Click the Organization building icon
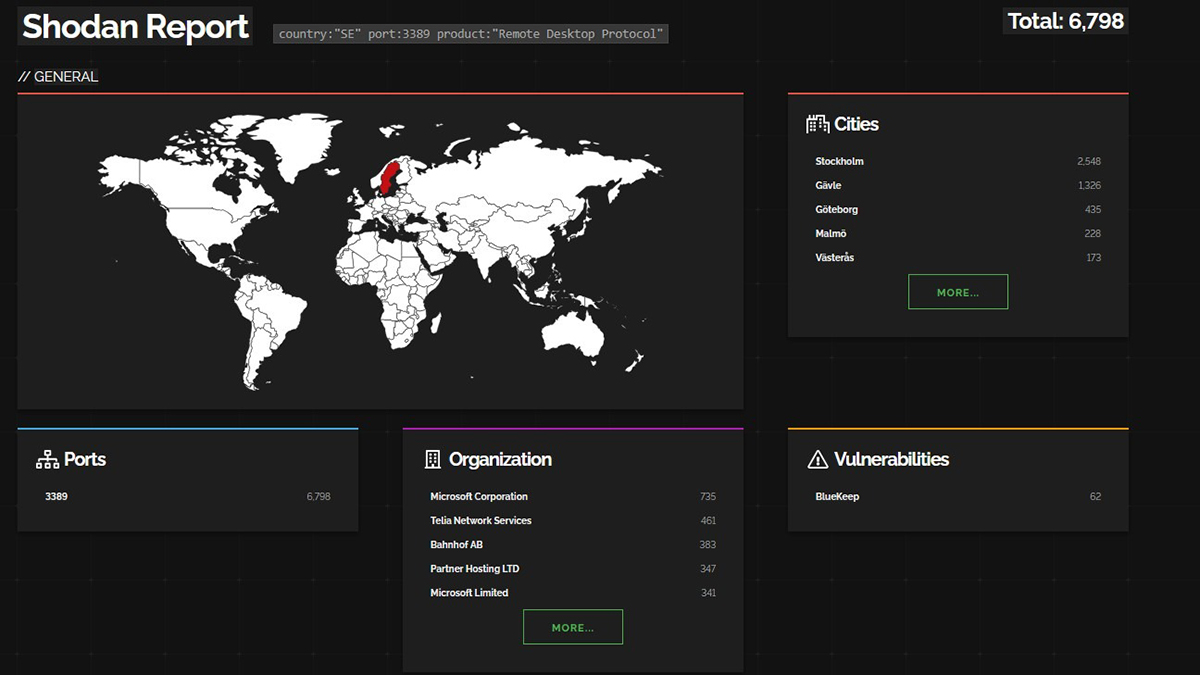 click(432, 460)
